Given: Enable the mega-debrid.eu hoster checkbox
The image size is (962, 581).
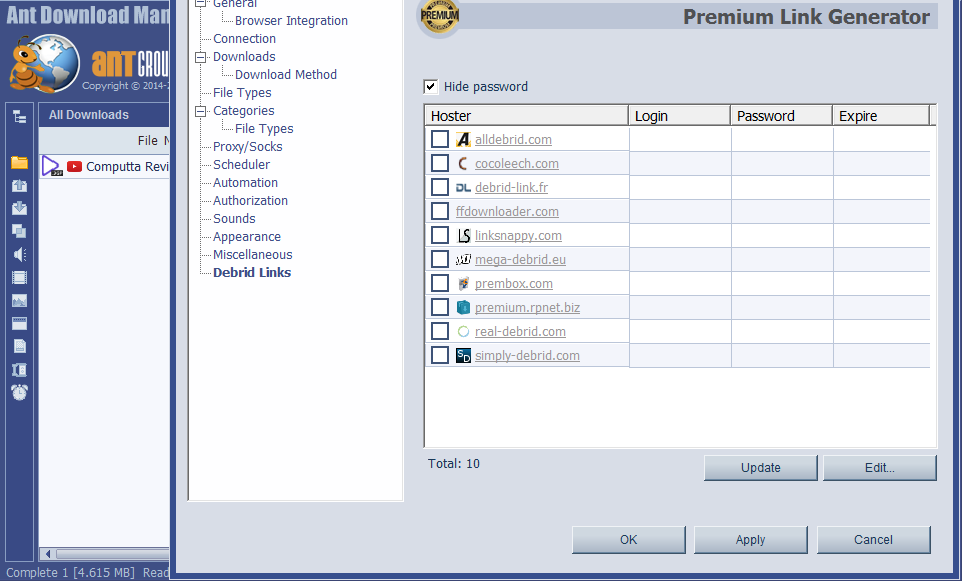Looking at the screenshot, I should pos(440,259).
